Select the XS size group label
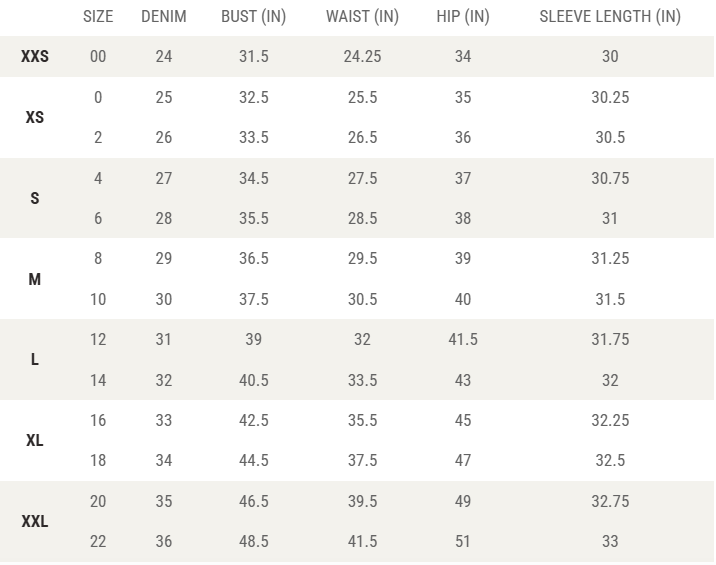The image size is (716, 565). [x=35, y=117]
